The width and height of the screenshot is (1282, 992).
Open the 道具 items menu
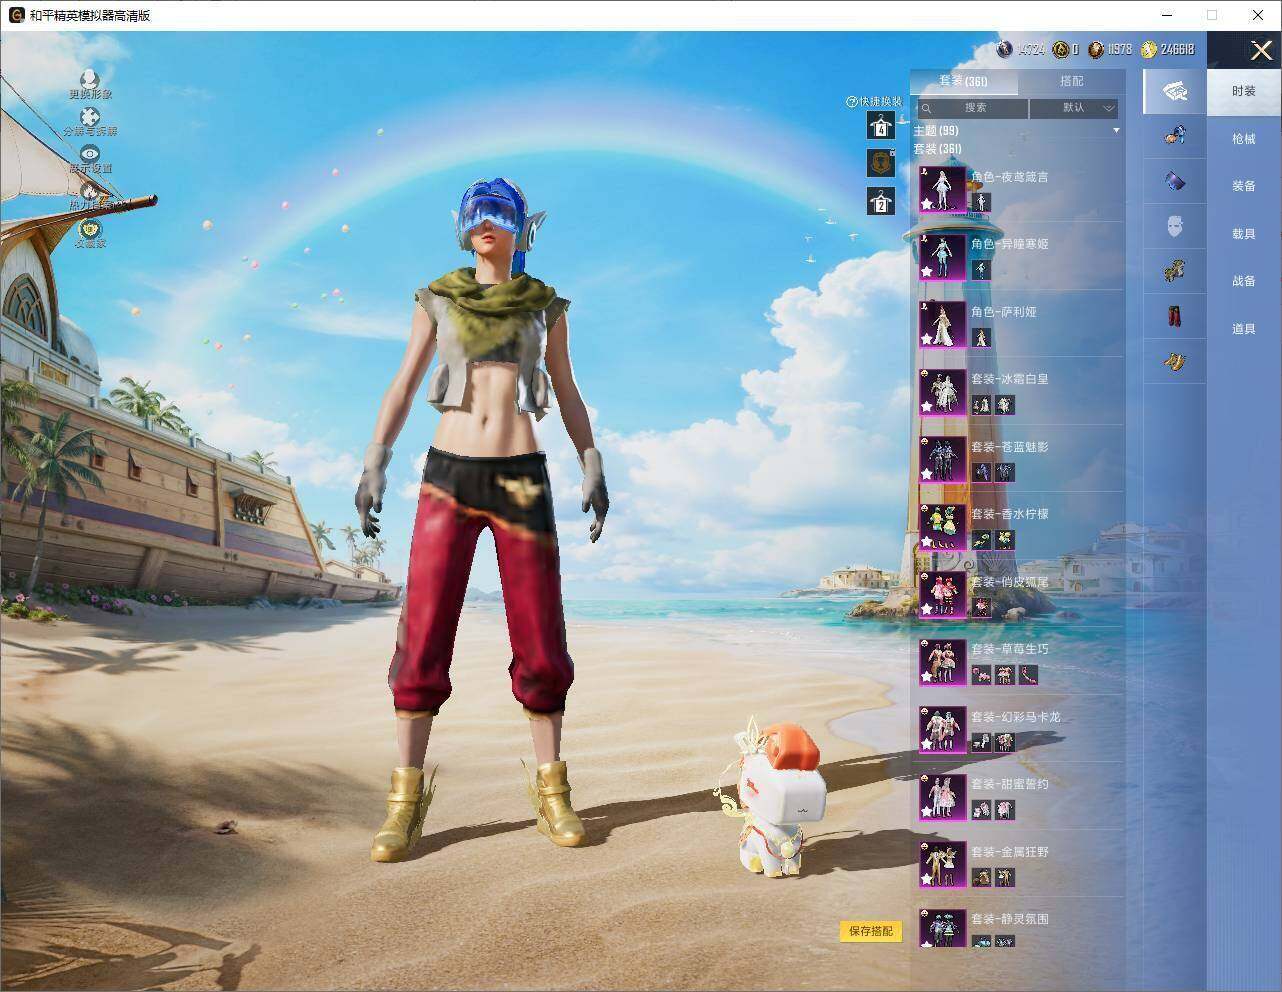pos(1243,329)
